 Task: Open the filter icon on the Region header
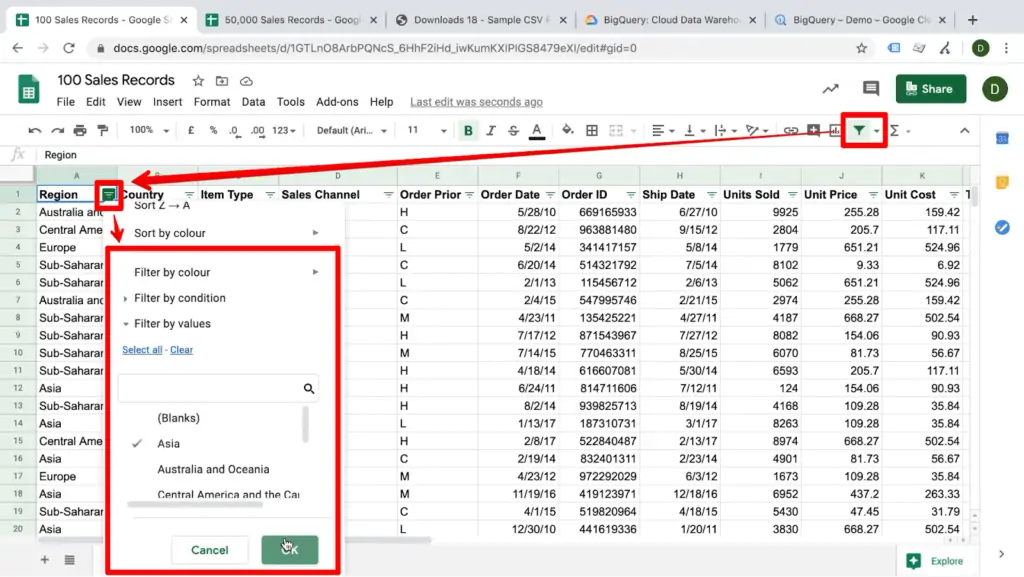coord(108,194)
